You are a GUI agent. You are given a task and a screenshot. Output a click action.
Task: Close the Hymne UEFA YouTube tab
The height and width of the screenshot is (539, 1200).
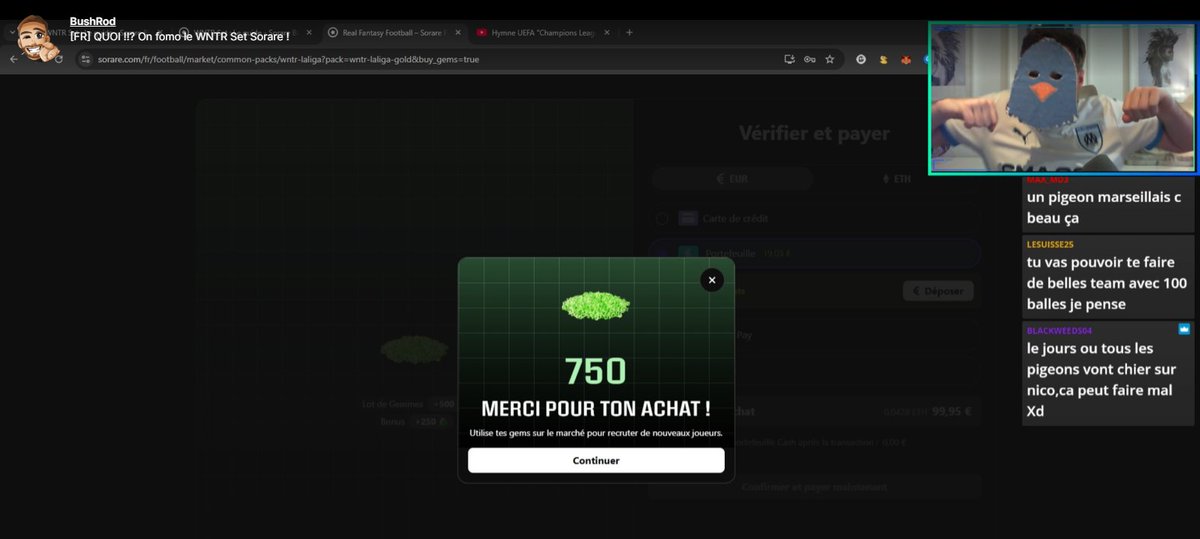pyautogui.click(x=607, y=32)
